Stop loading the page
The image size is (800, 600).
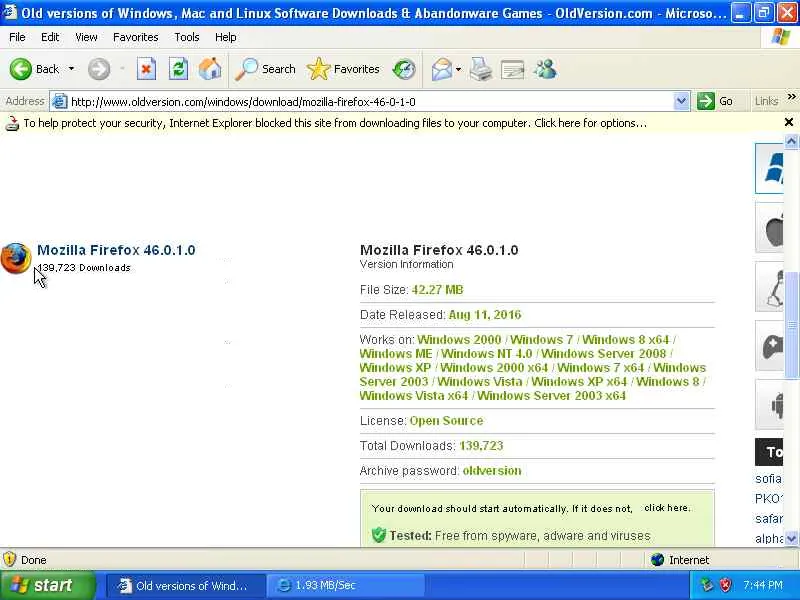(x=146, y=69)
